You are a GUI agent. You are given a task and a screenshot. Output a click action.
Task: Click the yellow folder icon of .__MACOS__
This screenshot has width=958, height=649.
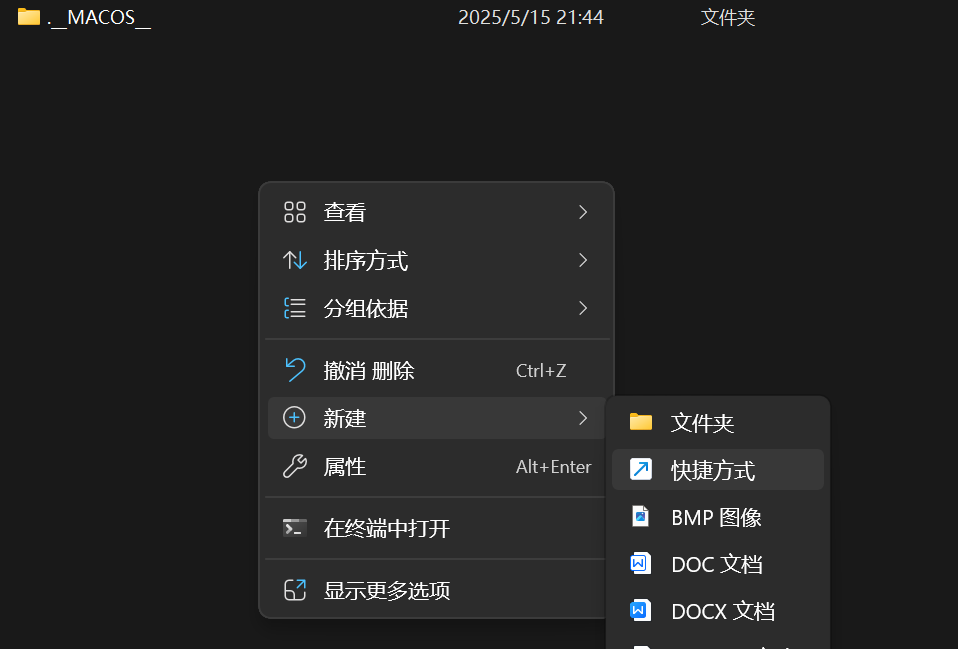pos(29,17)
